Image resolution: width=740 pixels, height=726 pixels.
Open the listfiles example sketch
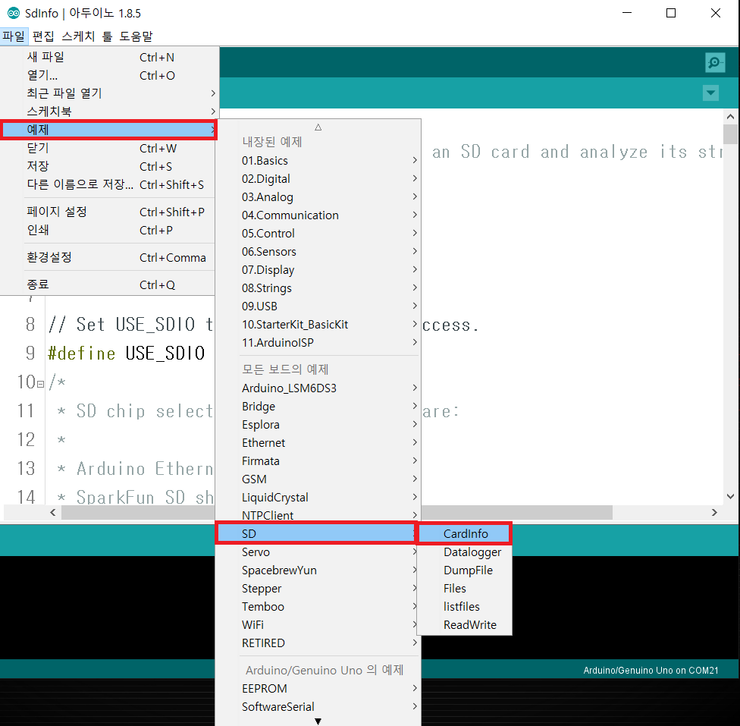464,607
